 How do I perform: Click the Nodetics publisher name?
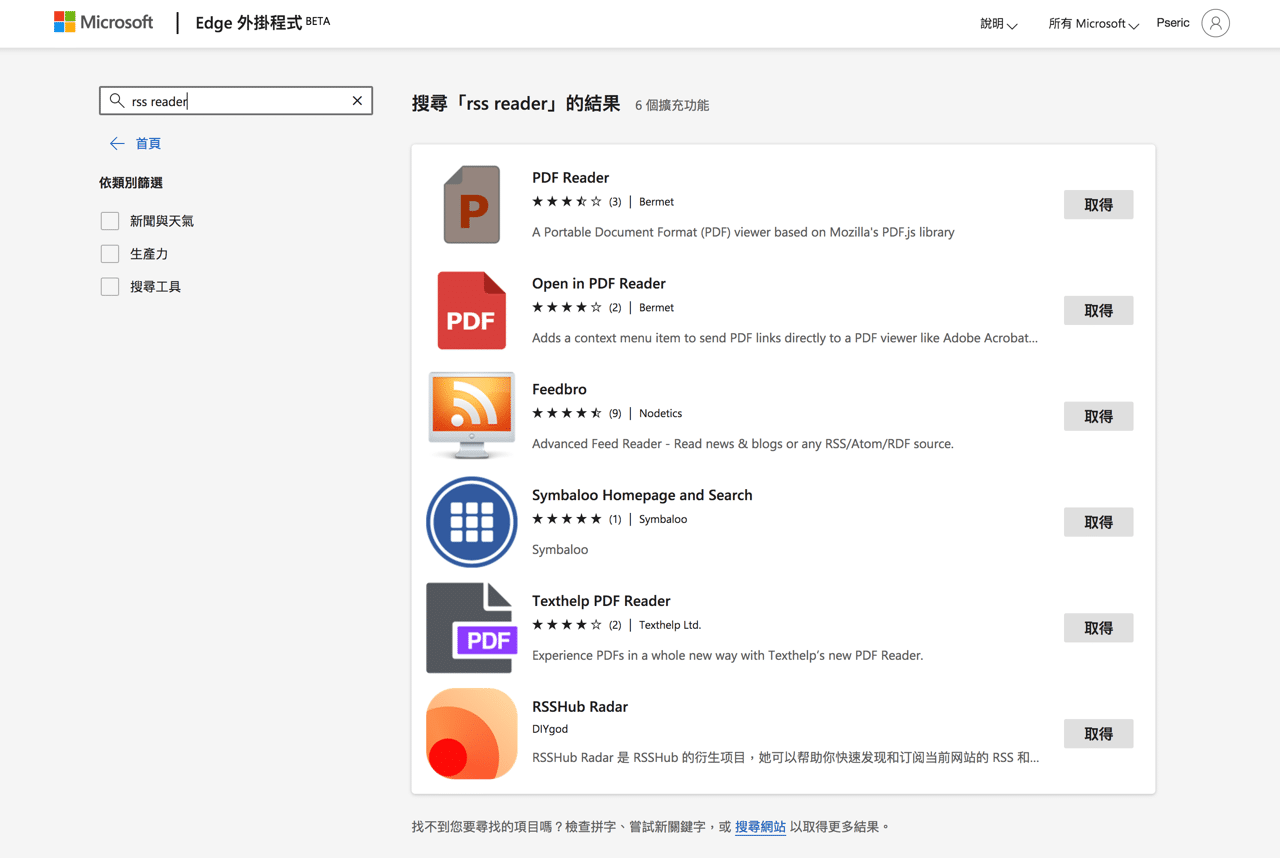[660, 414]
